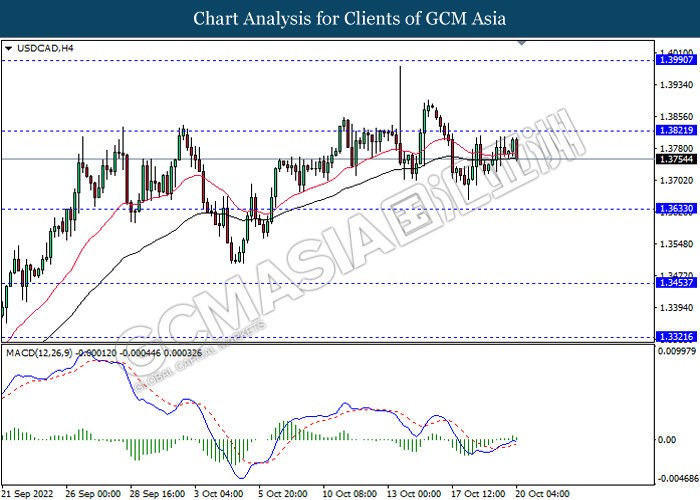
Task: Click the 1.33940 axis price value
Action: pos(676,308)
